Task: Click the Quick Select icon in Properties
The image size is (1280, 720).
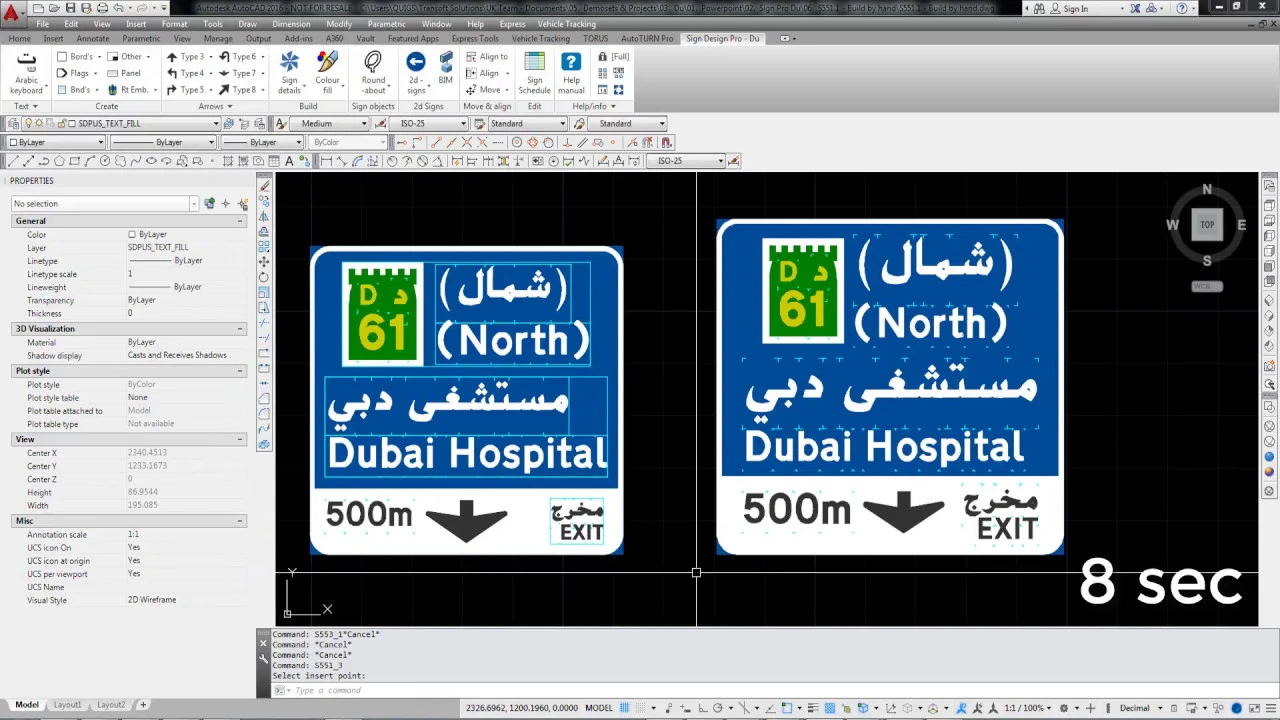Action: [243, 204]
